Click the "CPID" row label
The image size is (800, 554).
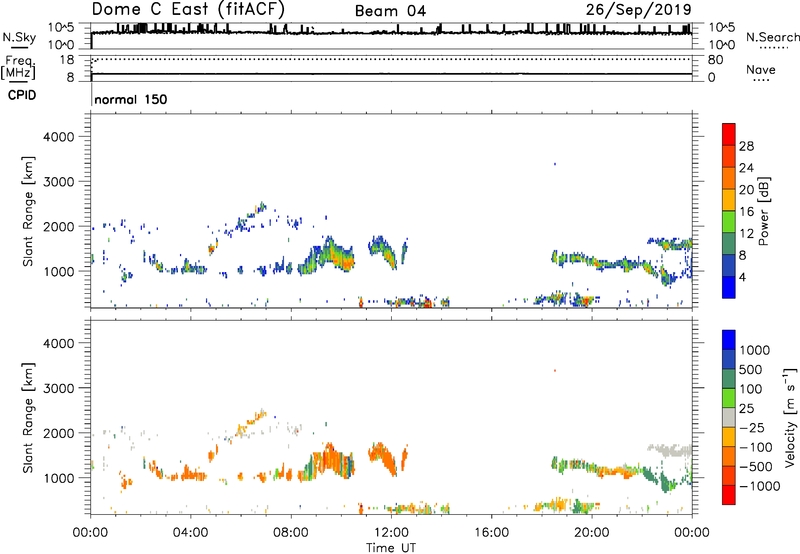pyautogui.click(x=22, y=95)
